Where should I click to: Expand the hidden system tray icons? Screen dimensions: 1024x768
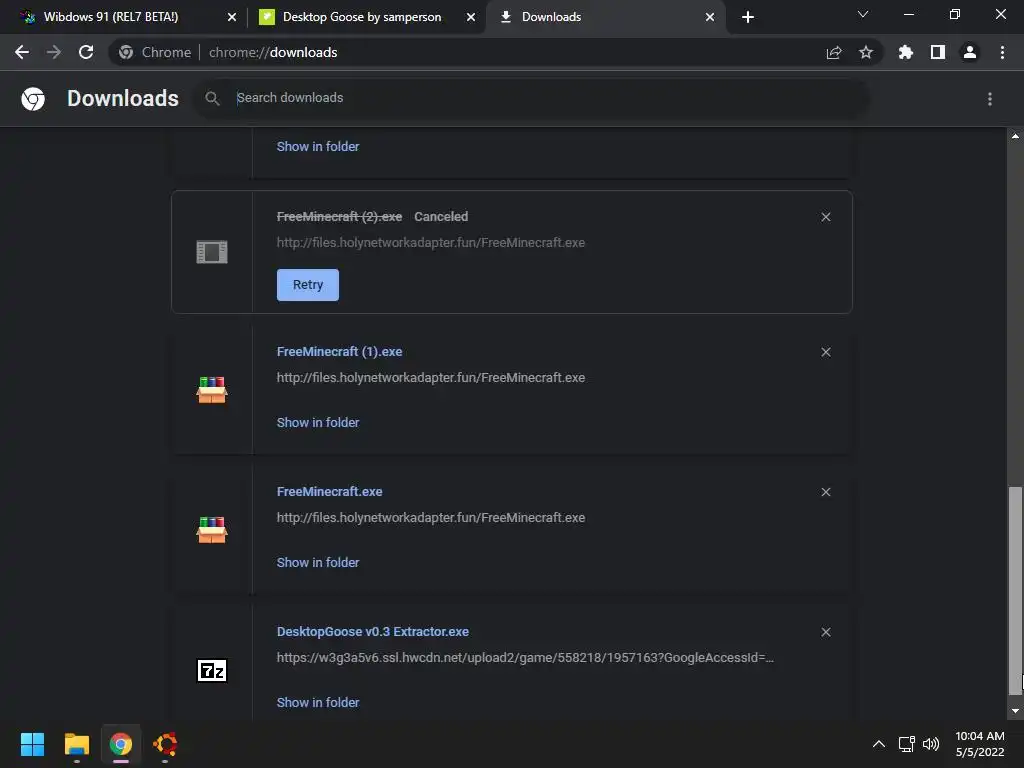879,744
